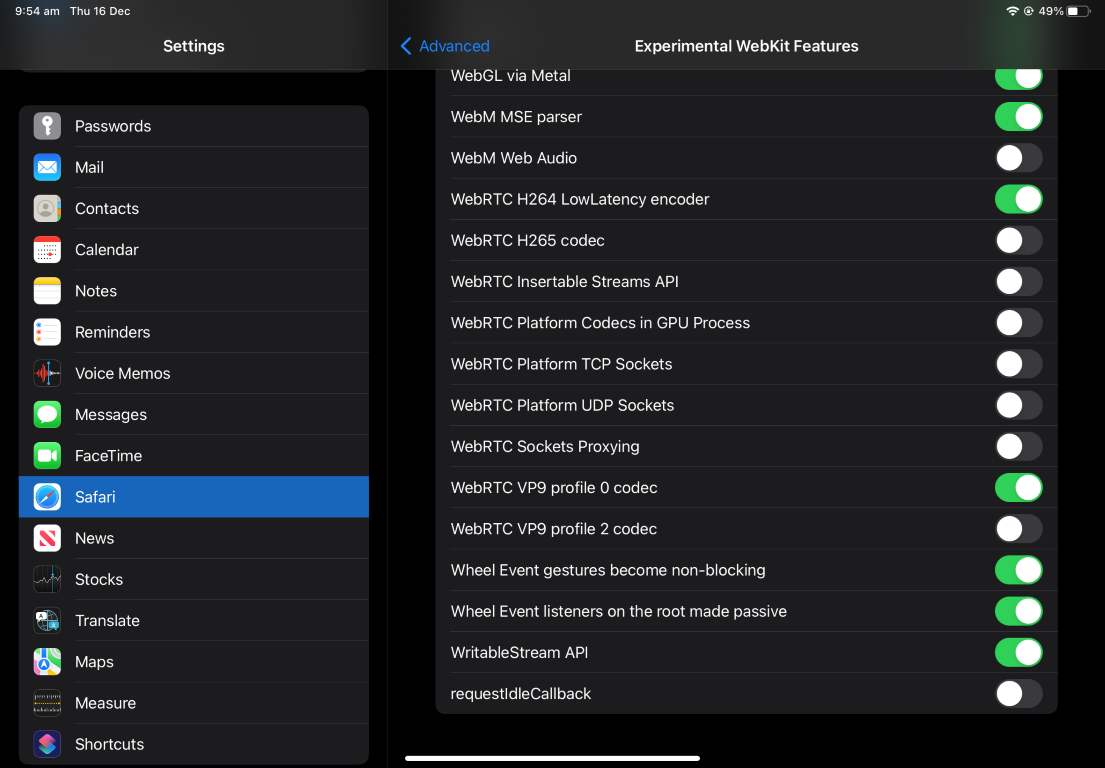The image size is (1105, 768).
Task: Tap the Experimental WebKit Features title
Action: pos(746,46)
